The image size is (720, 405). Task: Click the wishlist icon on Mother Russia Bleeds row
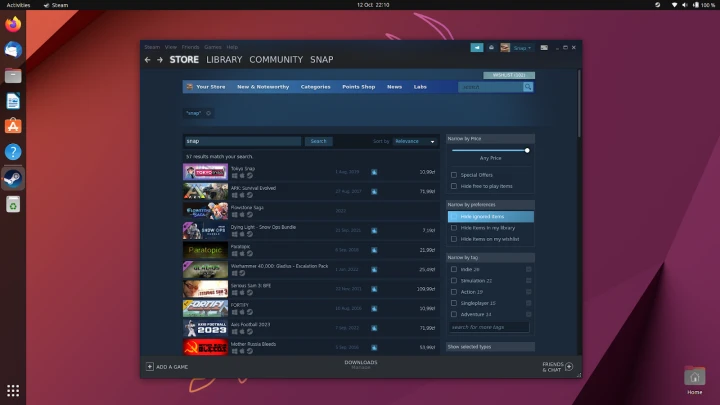click(374, 348)
